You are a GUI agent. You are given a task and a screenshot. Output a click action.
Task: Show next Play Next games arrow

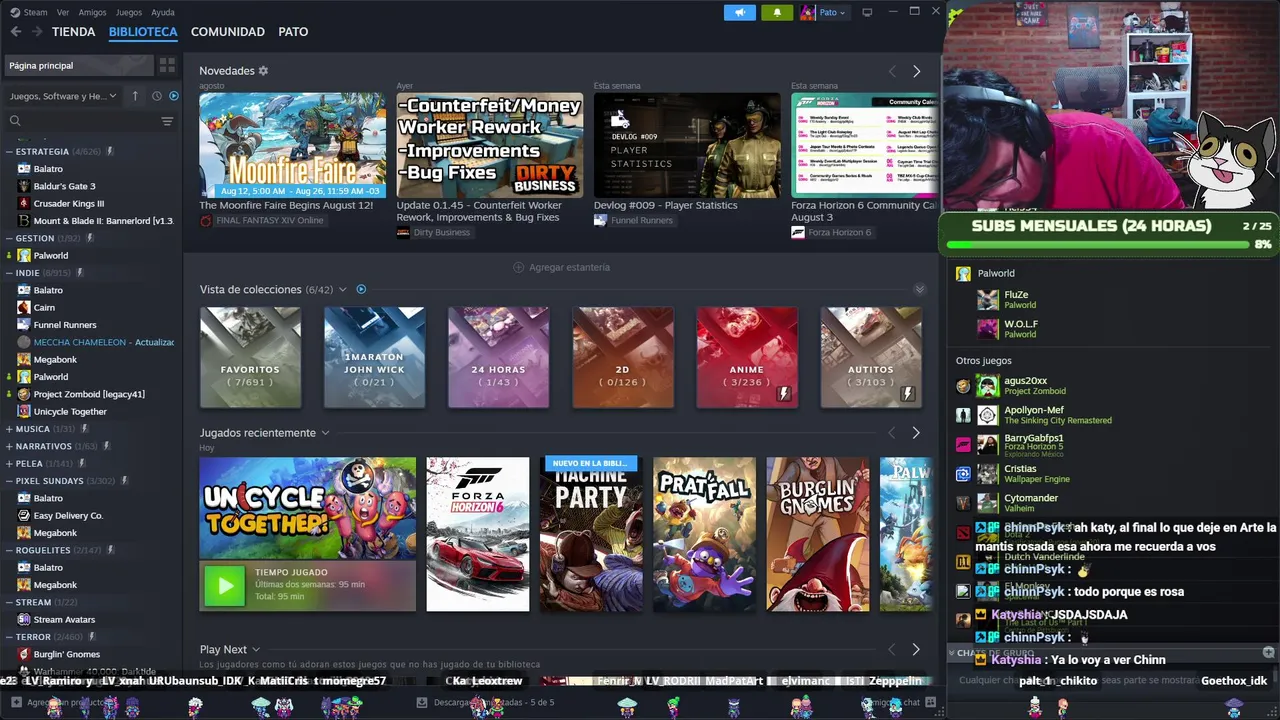click(916, 649)
